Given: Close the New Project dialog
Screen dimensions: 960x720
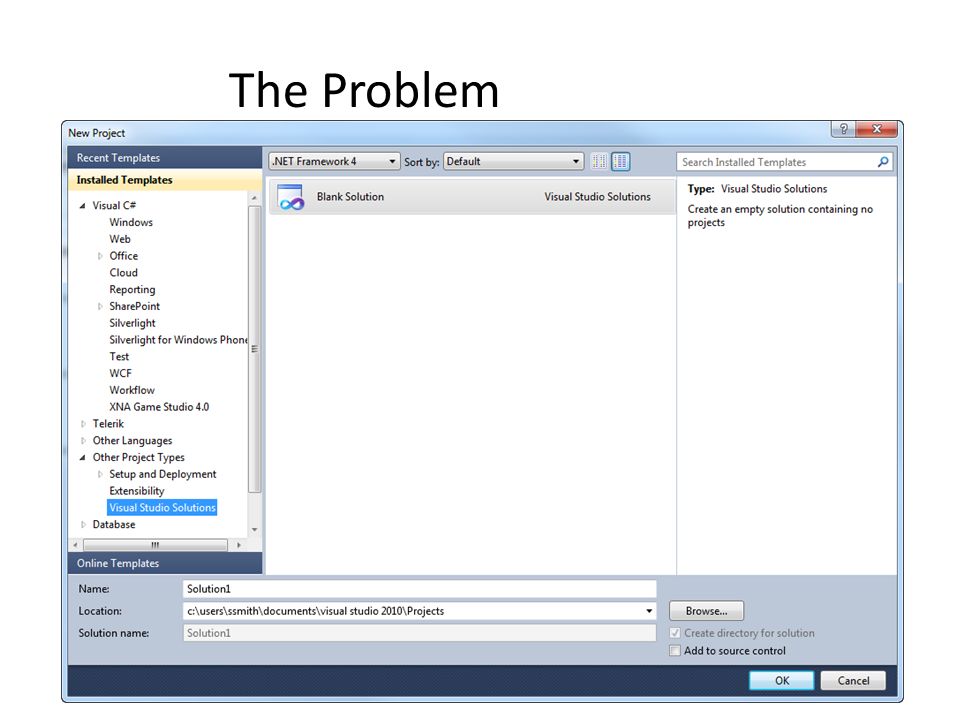Looking at the screenshot, I should tap(876, 129).
